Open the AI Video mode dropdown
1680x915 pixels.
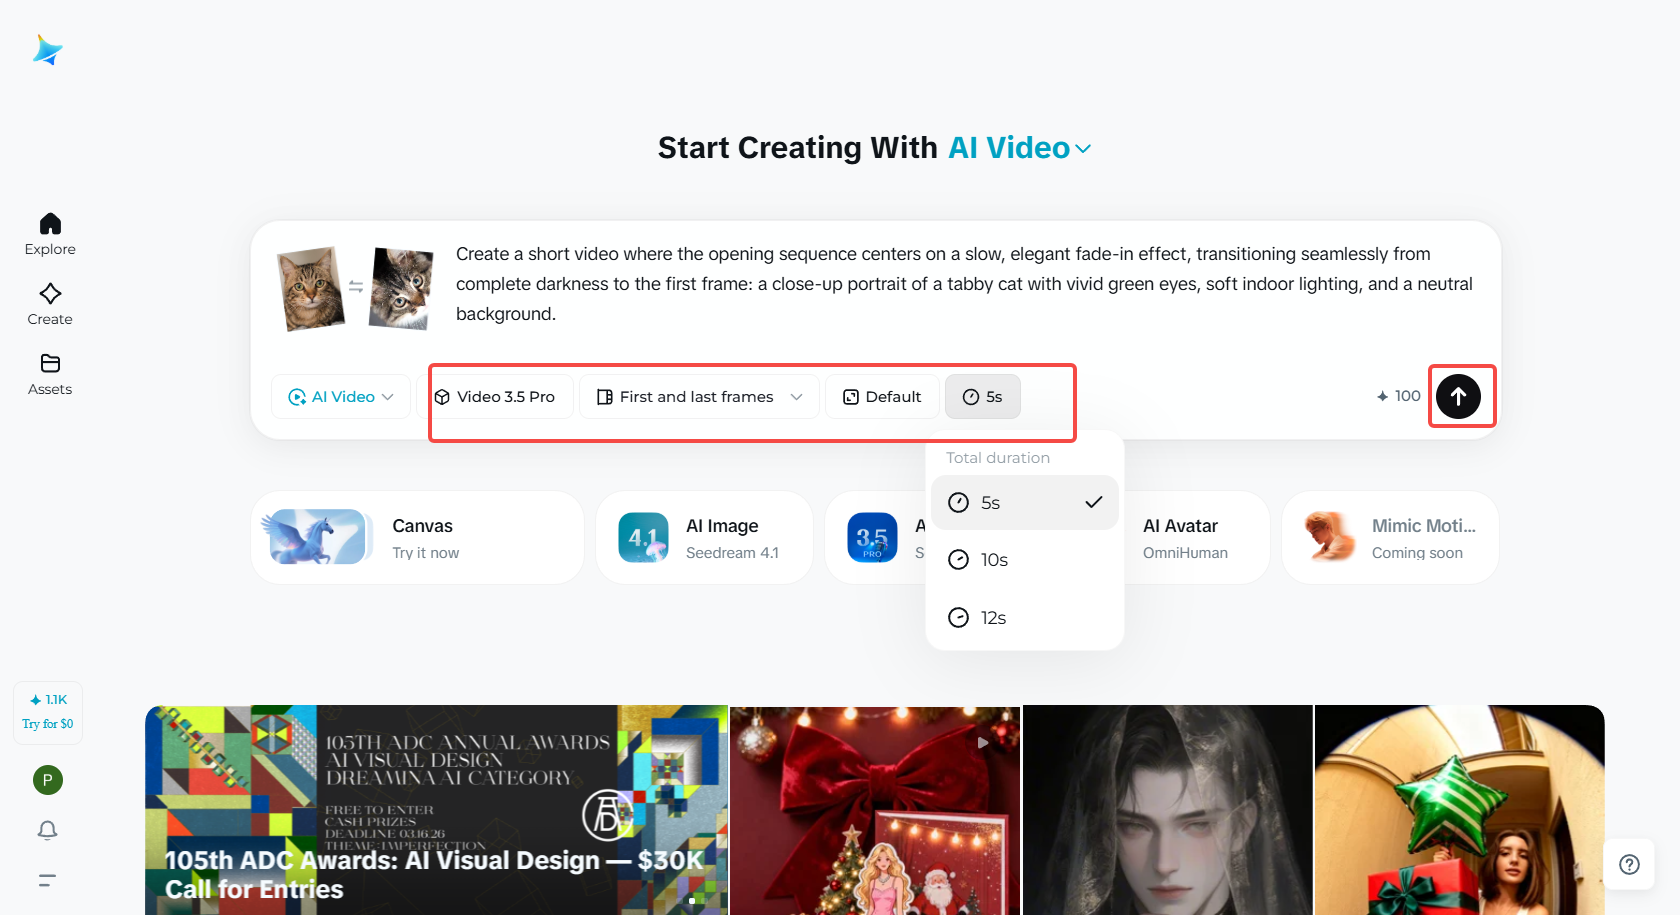tap(341, 397)
